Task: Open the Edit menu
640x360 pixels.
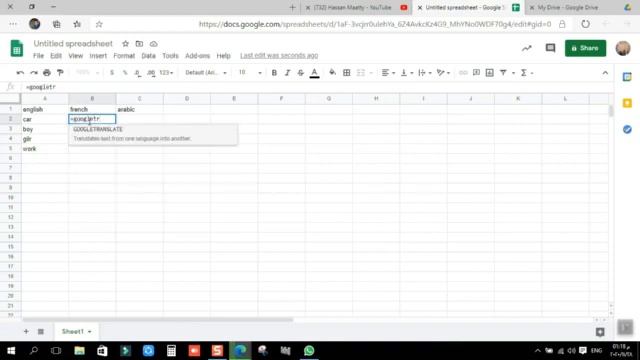Action: [56, 56]
